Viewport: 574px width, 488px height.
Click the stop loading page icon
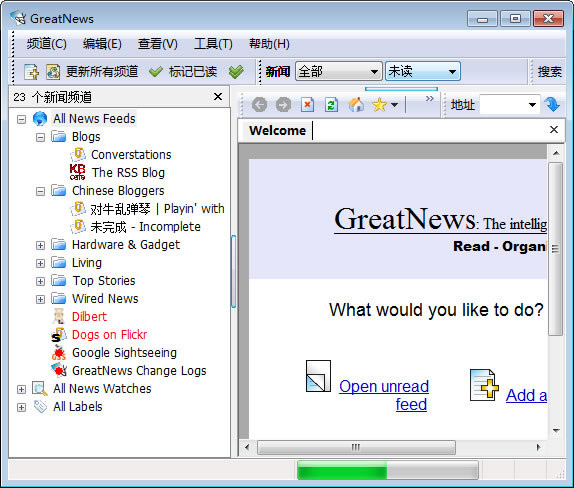point(308,105)
